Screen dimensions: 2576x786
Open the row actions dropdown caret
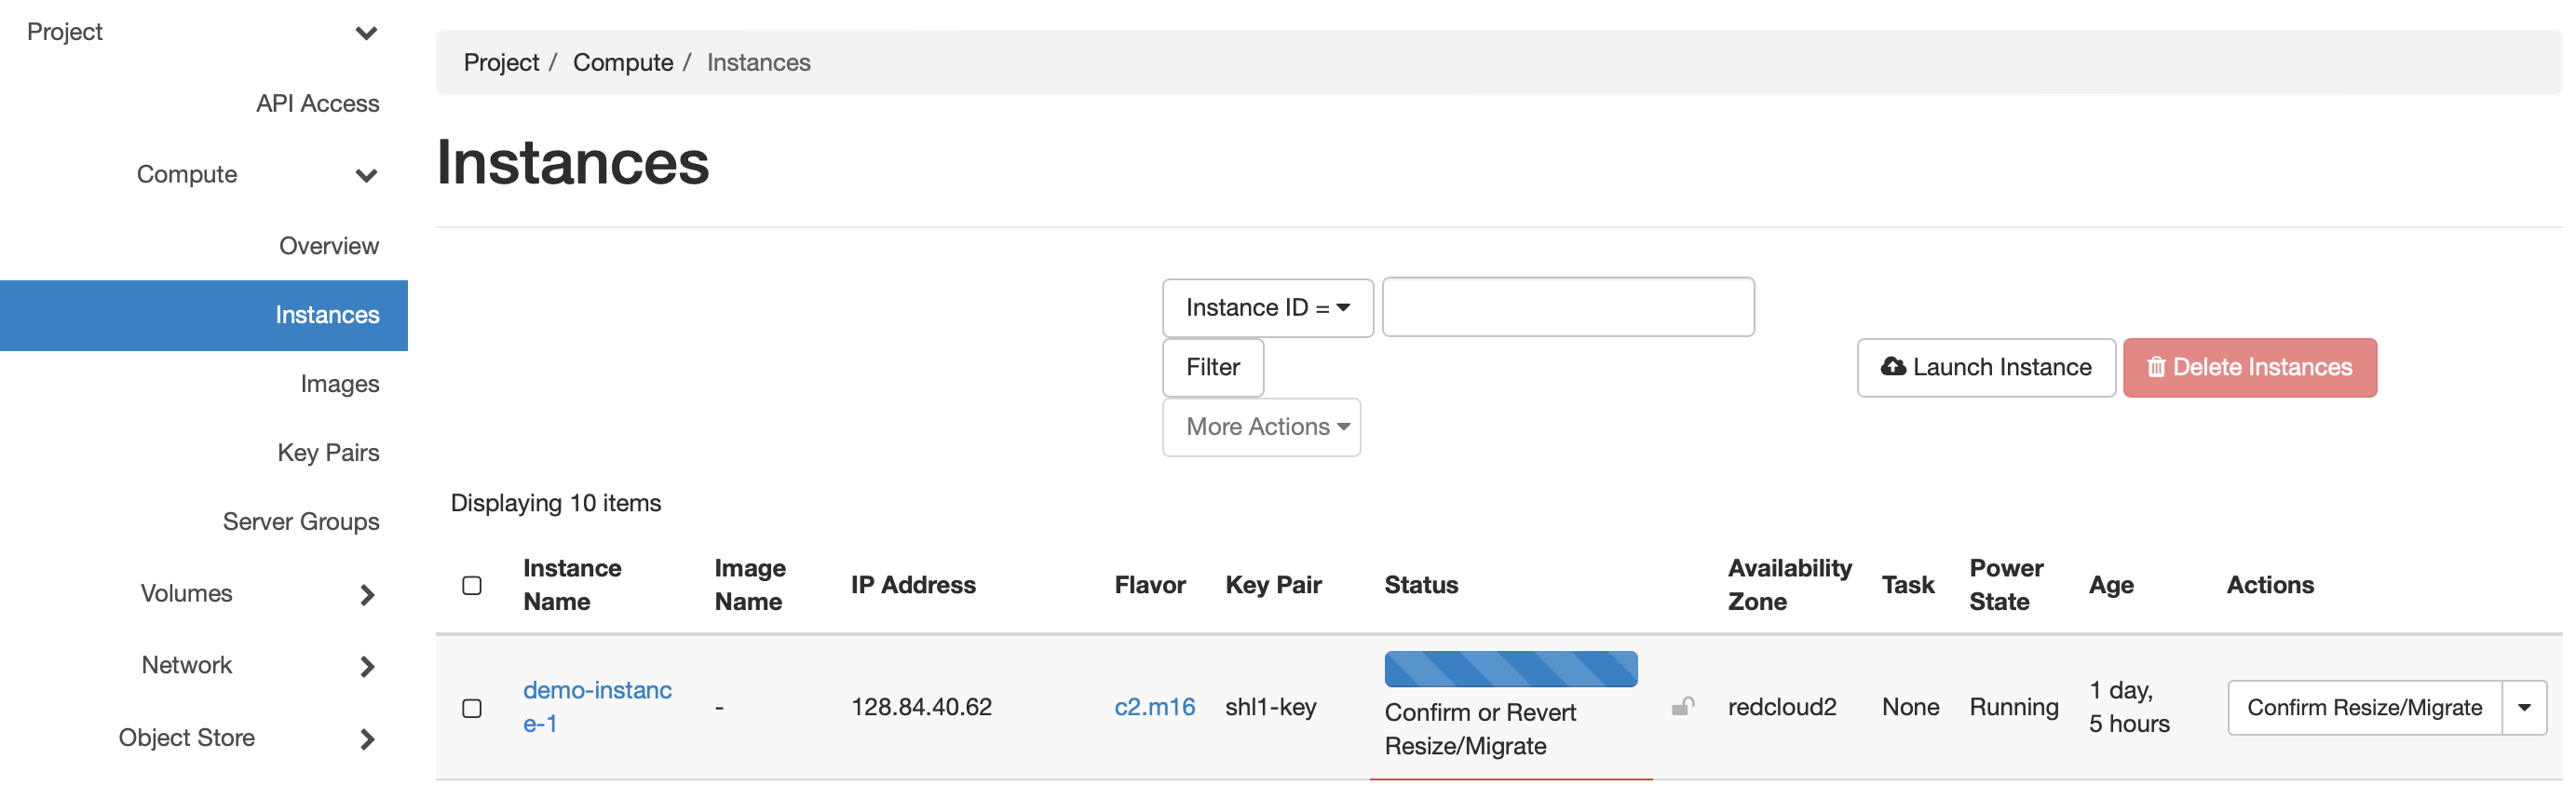point(2523,707)
